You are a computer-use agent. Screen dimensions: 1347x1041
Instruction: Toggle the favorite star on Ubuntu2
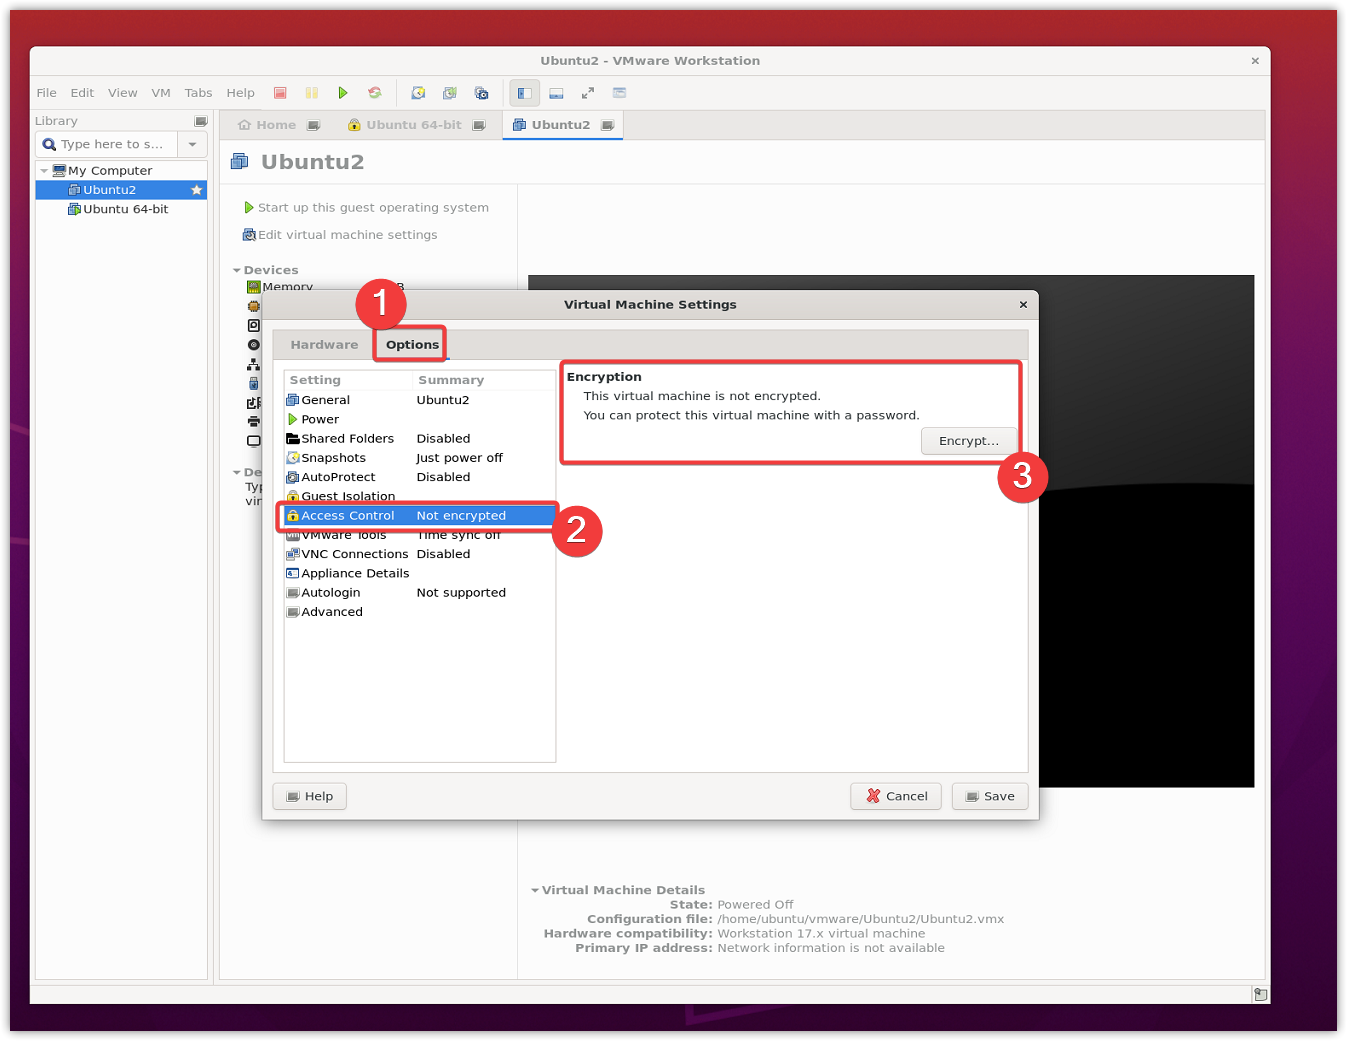click(196, 190)
